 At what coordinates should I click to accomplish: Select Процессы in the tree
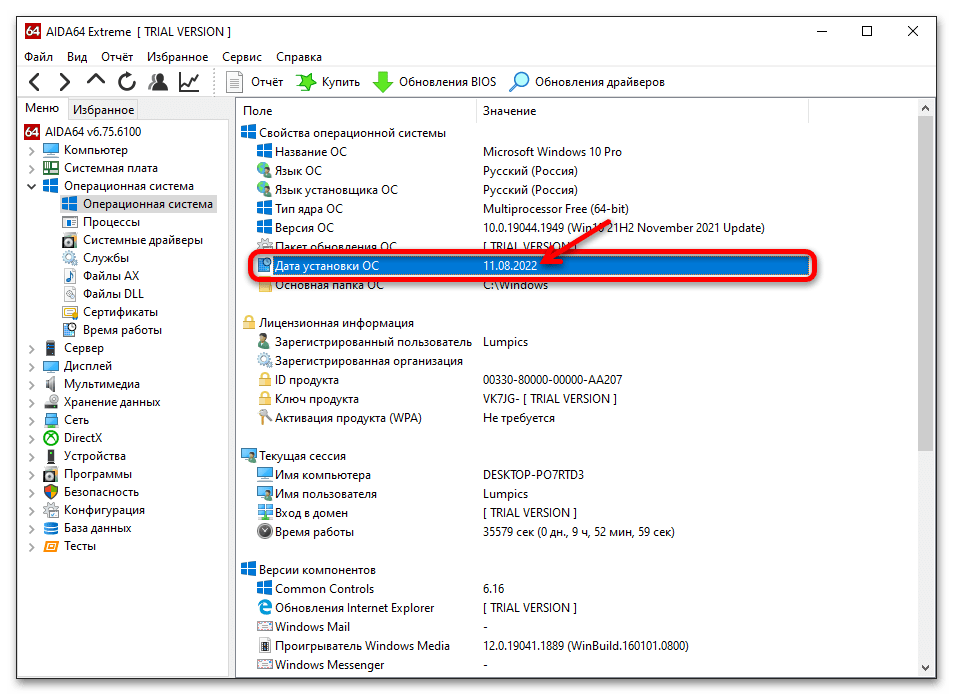(111, 222)
